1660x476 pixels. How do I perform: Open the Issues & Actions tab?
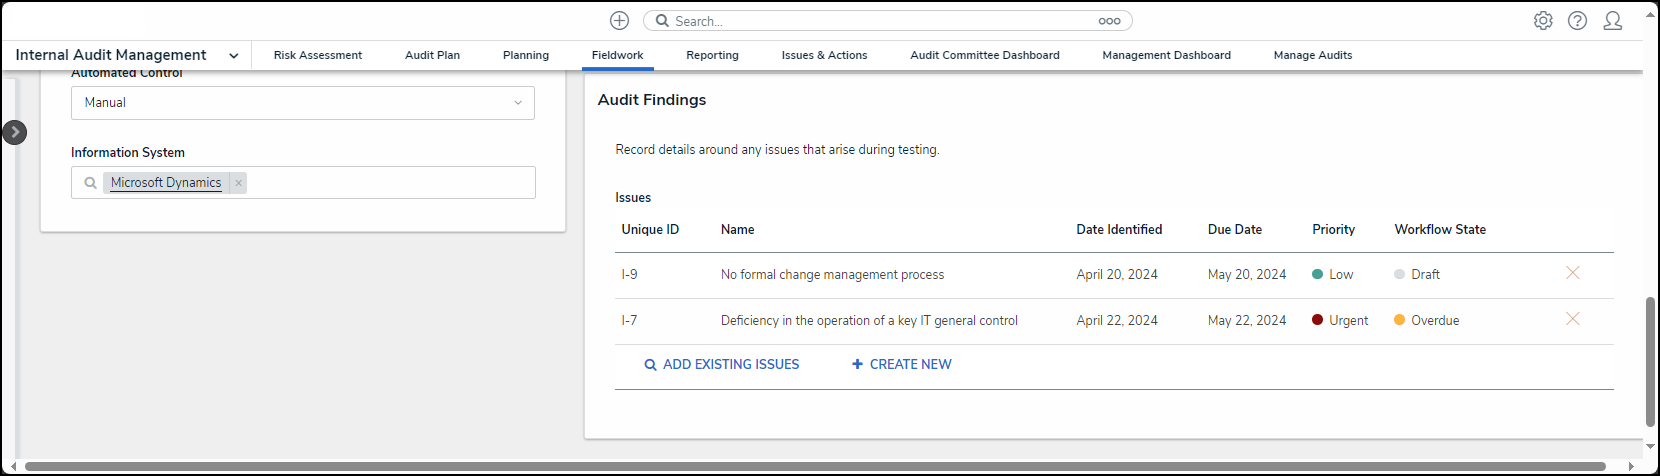point(824,55)
